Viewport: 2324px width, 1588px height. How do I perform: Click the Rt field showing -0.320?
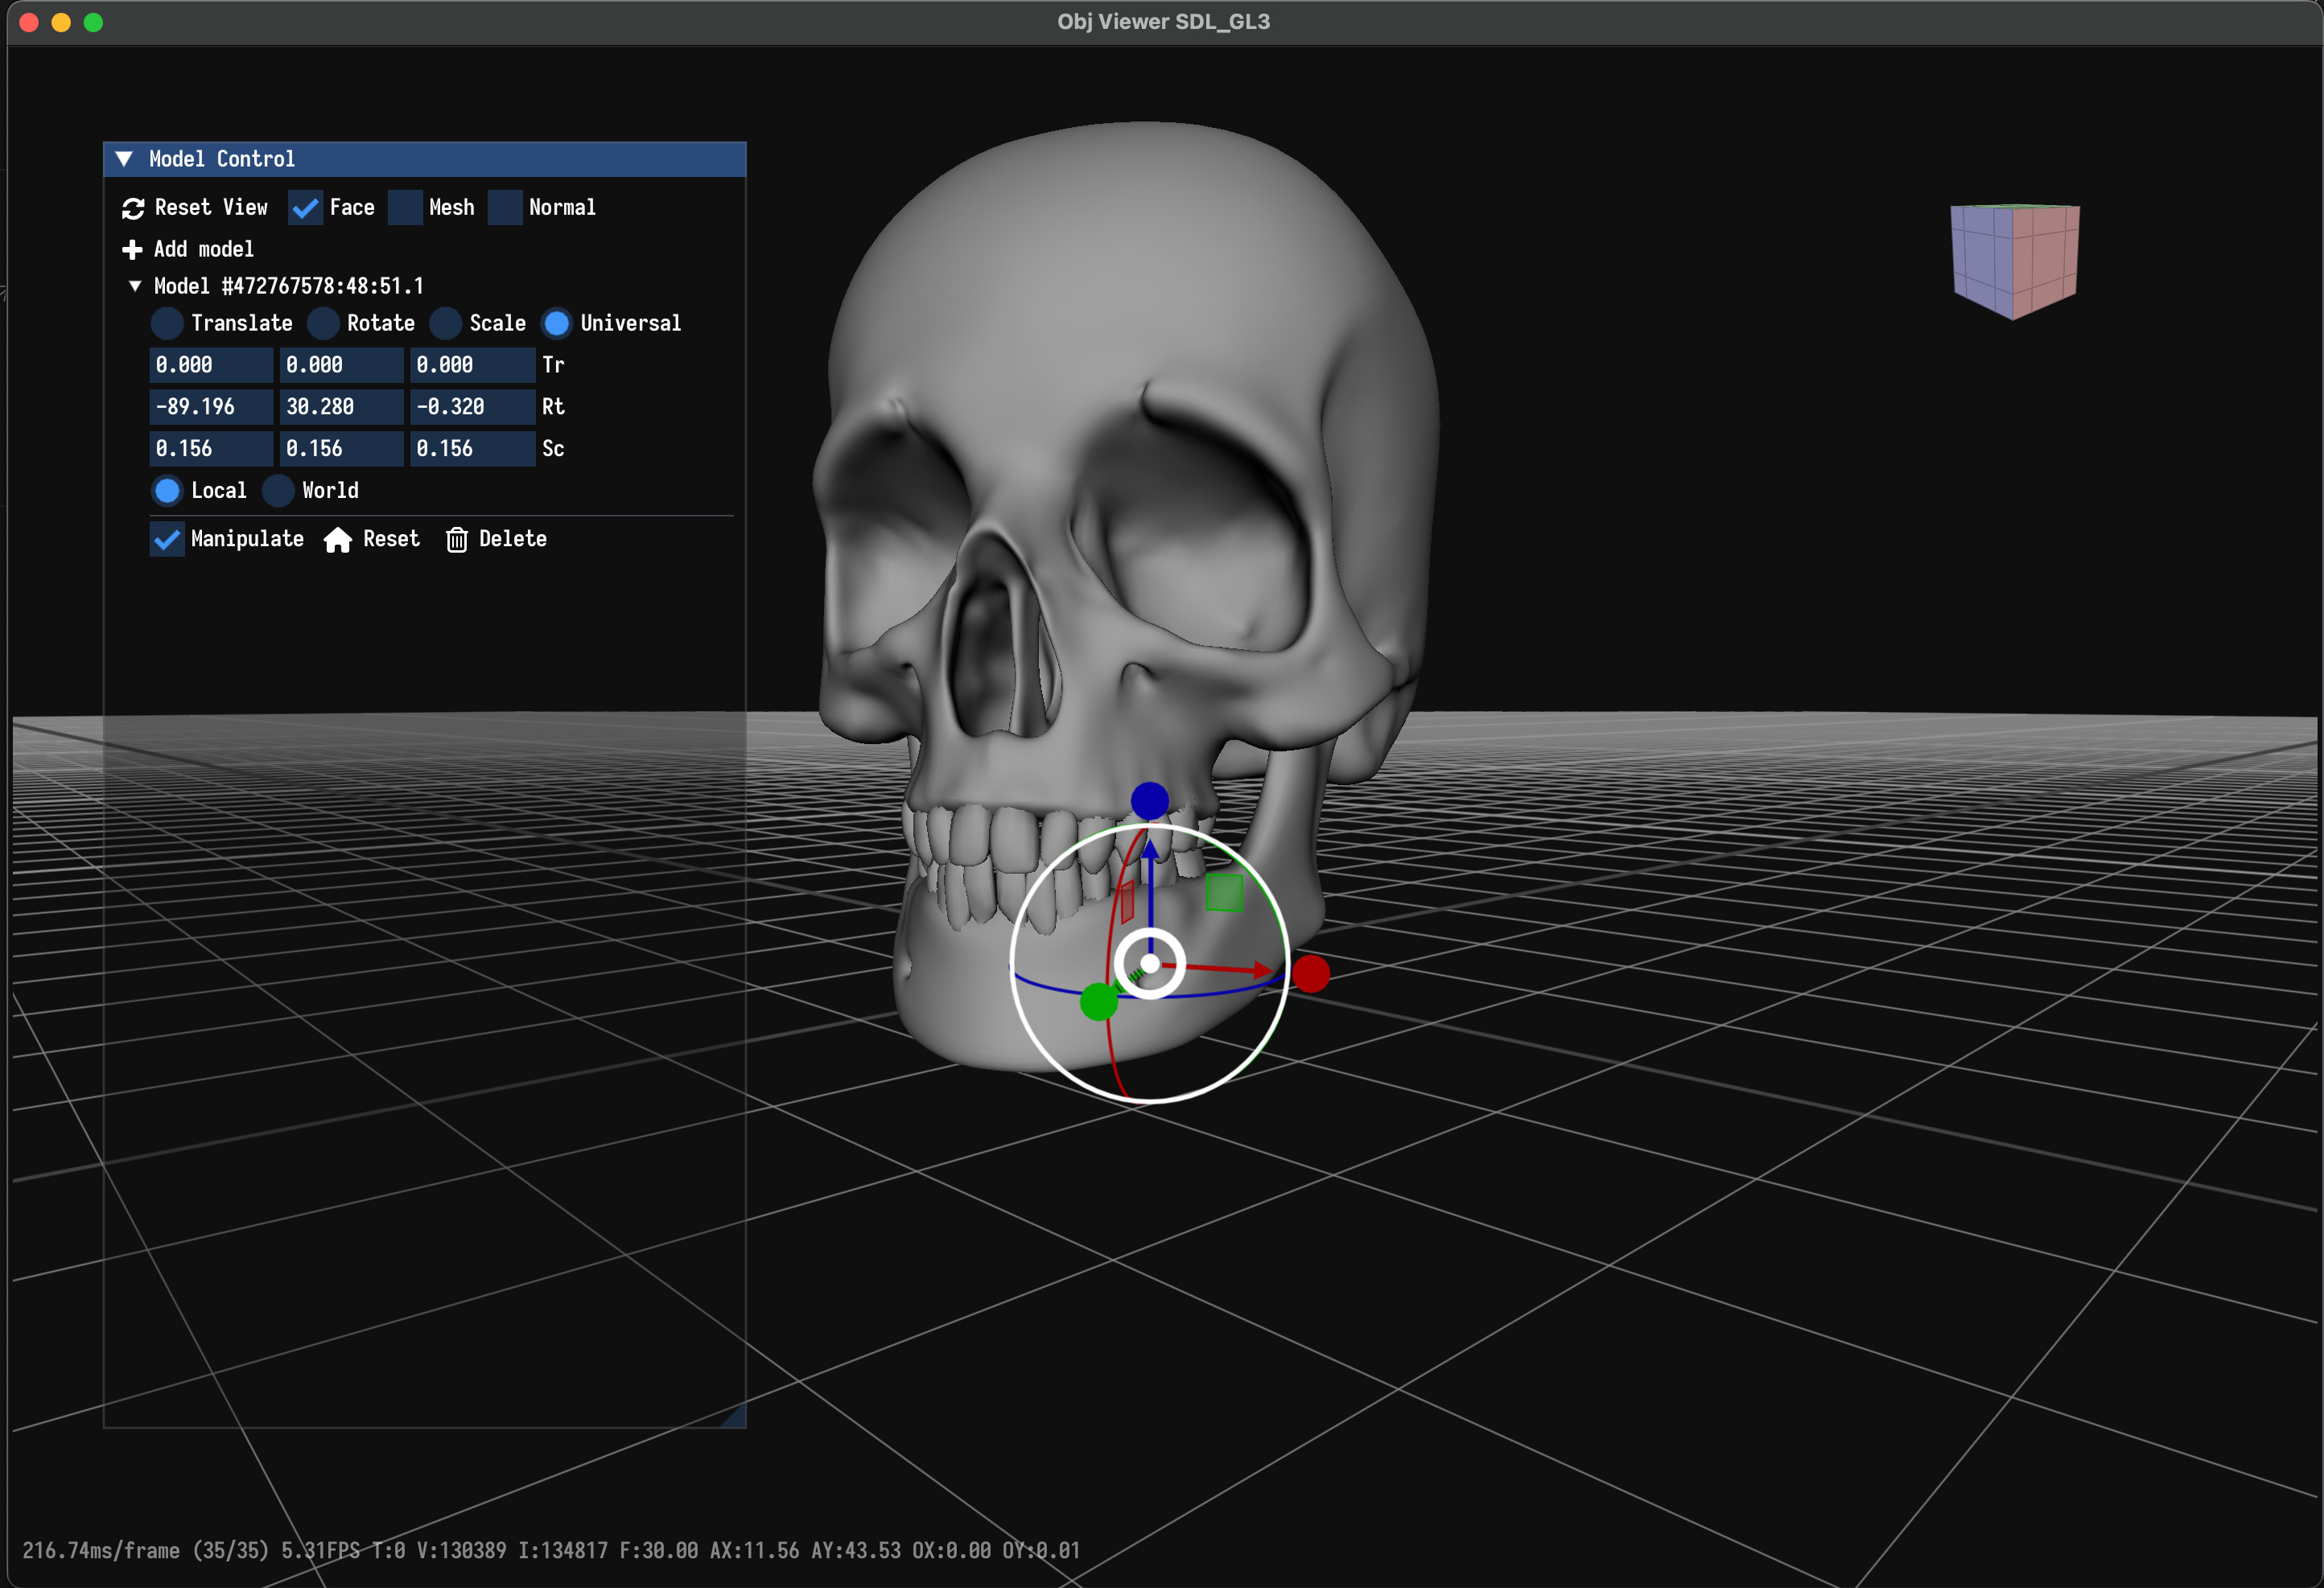472,407
